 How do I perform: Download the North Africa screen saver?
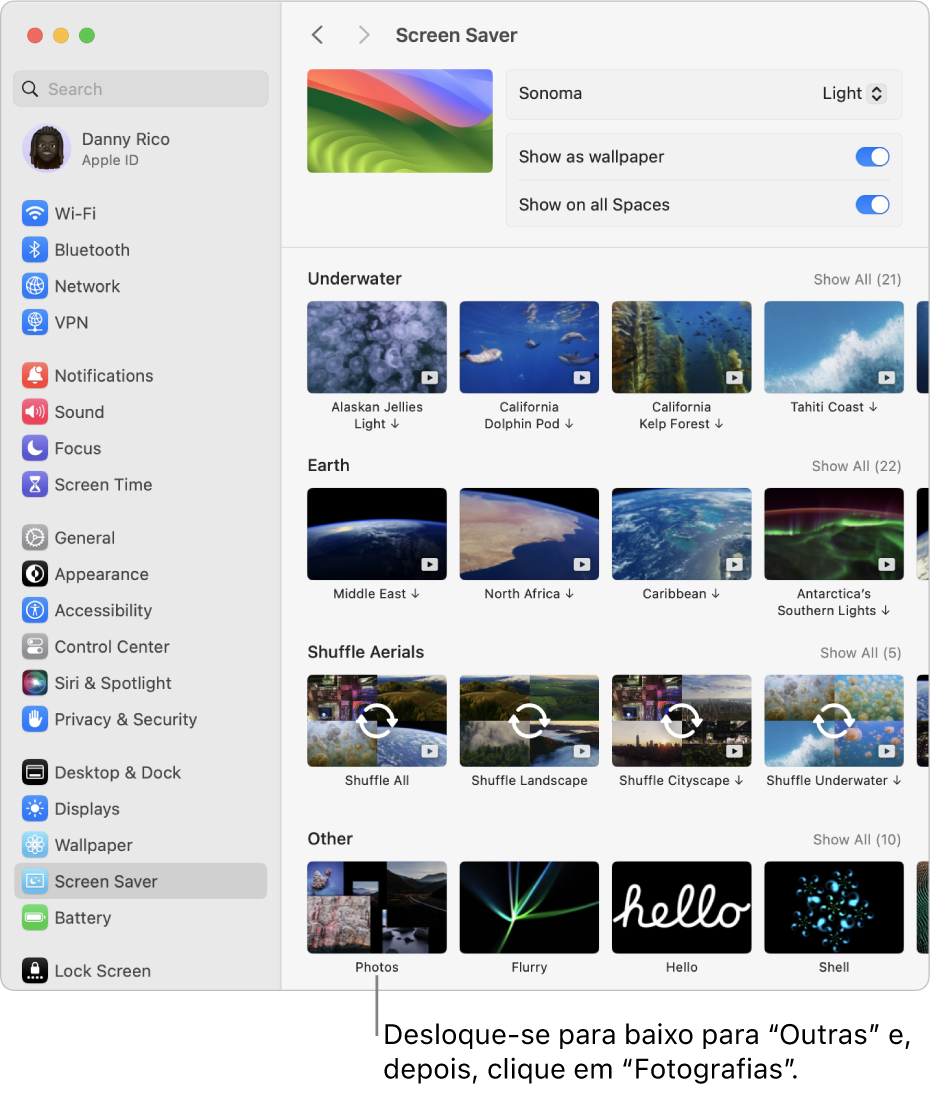click(x=568, y=593)
